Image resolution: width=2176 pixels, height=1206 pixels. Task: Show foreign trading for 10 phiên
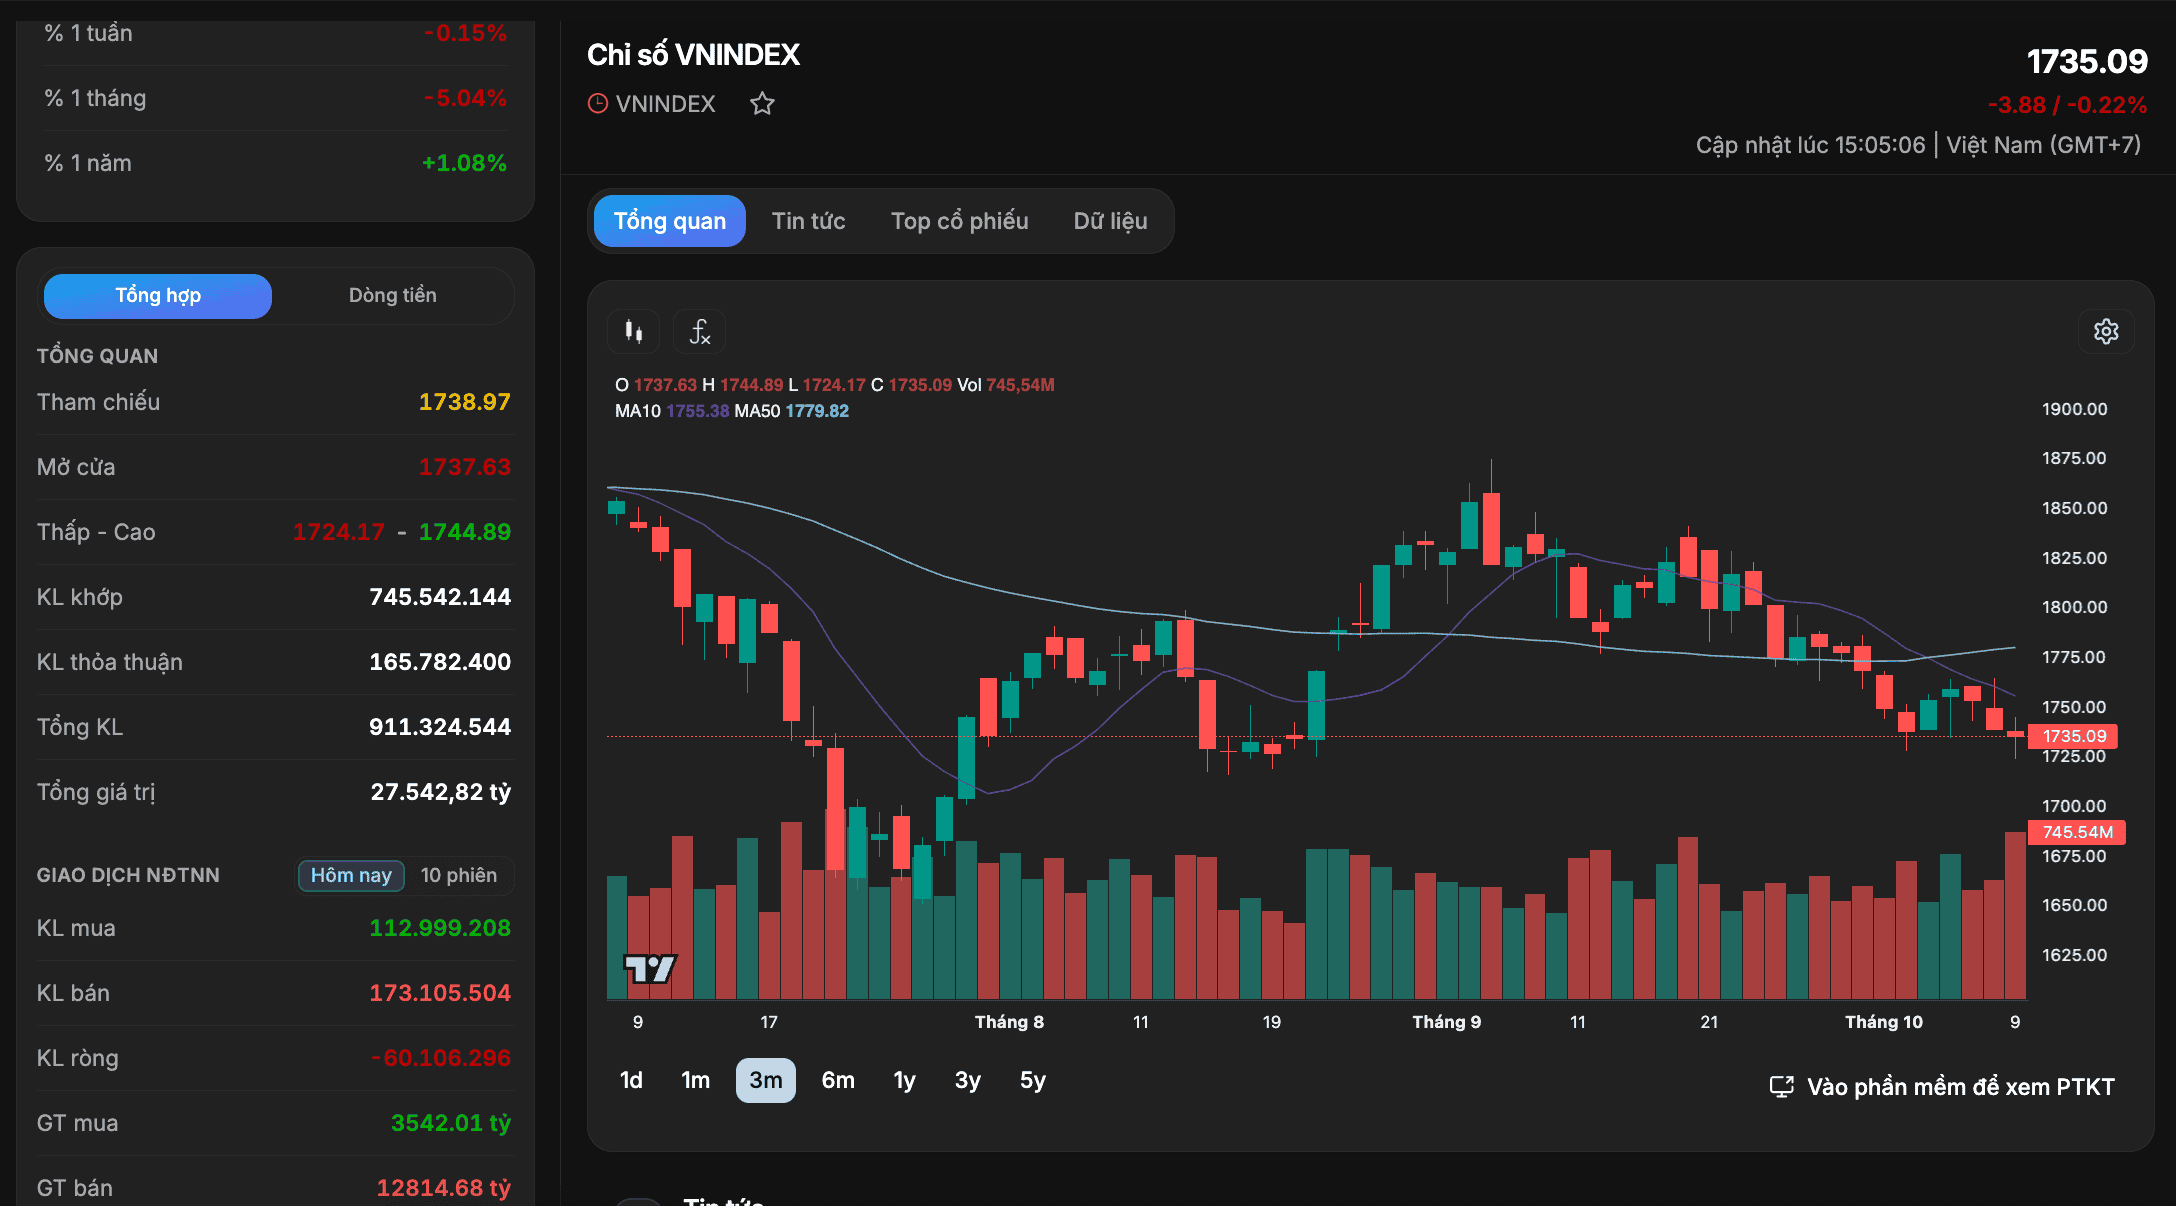tap(458, 875)
